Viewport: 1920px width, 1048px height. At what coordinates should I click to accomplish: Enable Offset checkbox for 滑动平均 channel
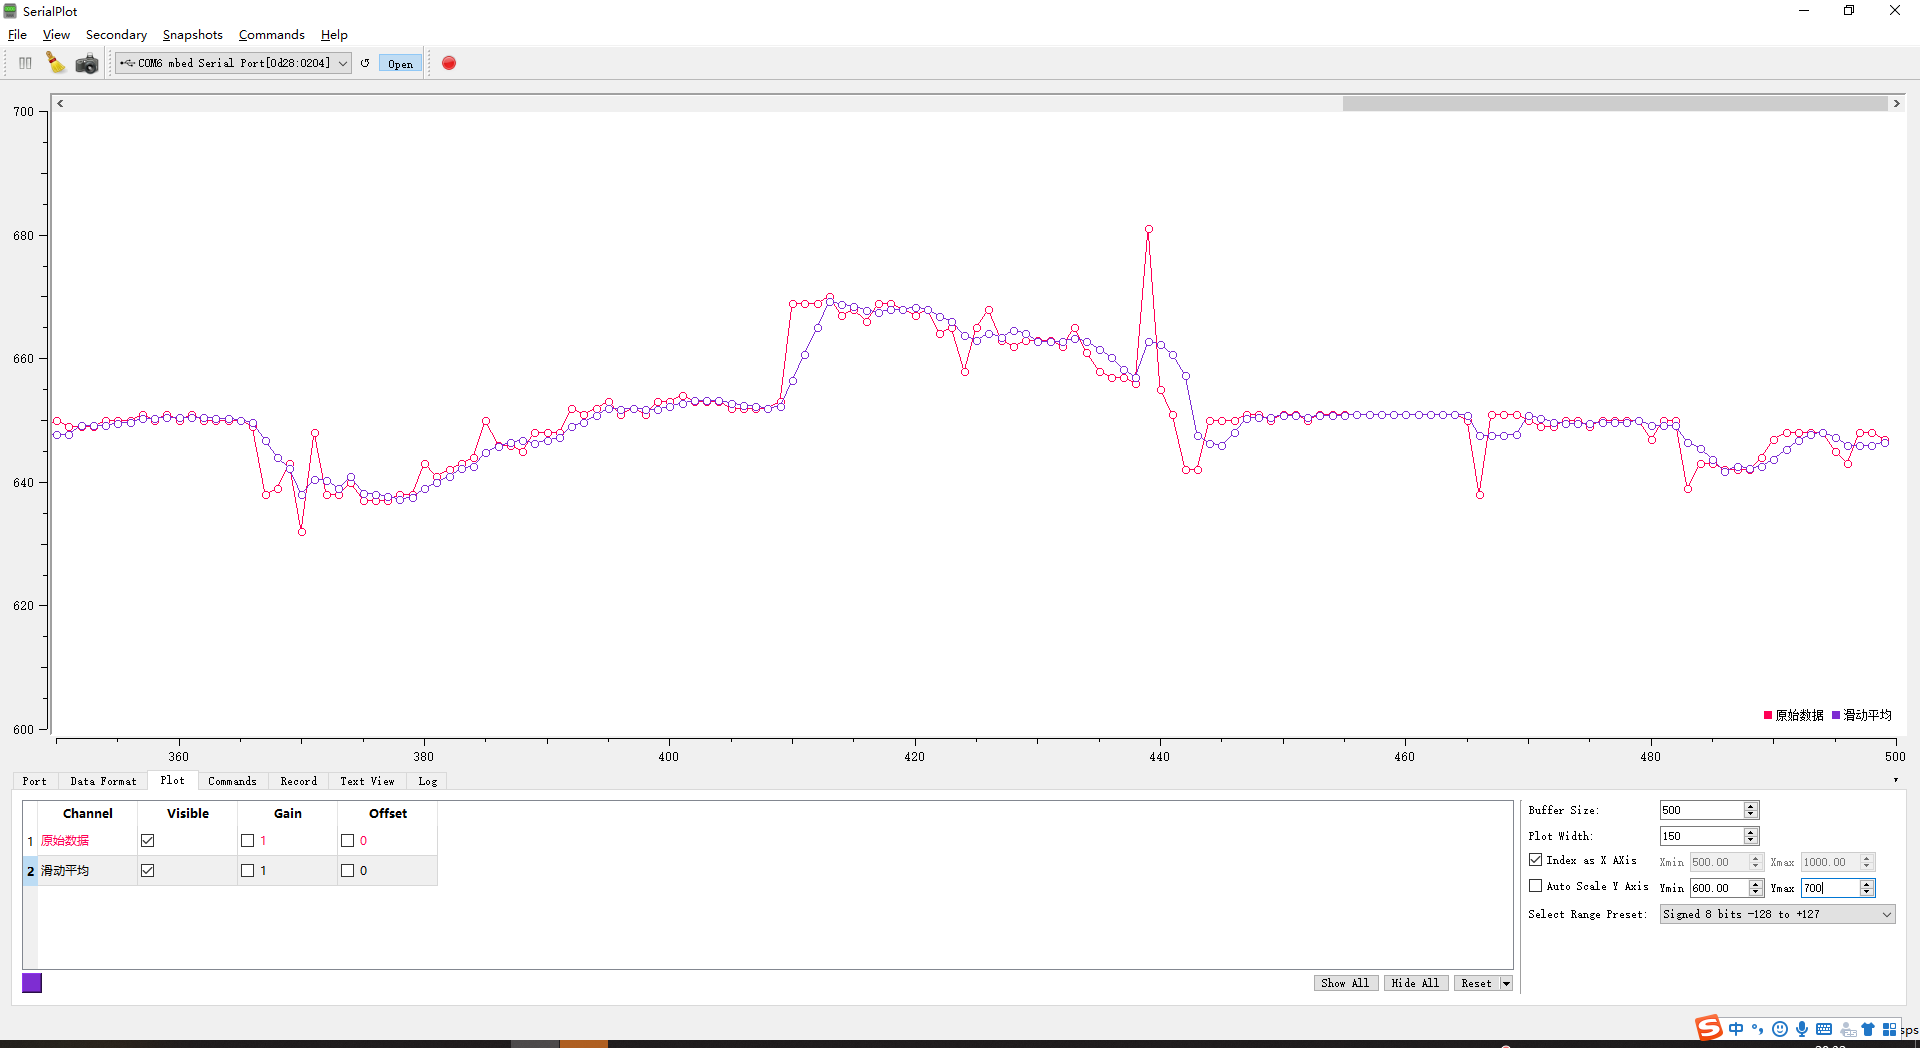pos(348,871)
